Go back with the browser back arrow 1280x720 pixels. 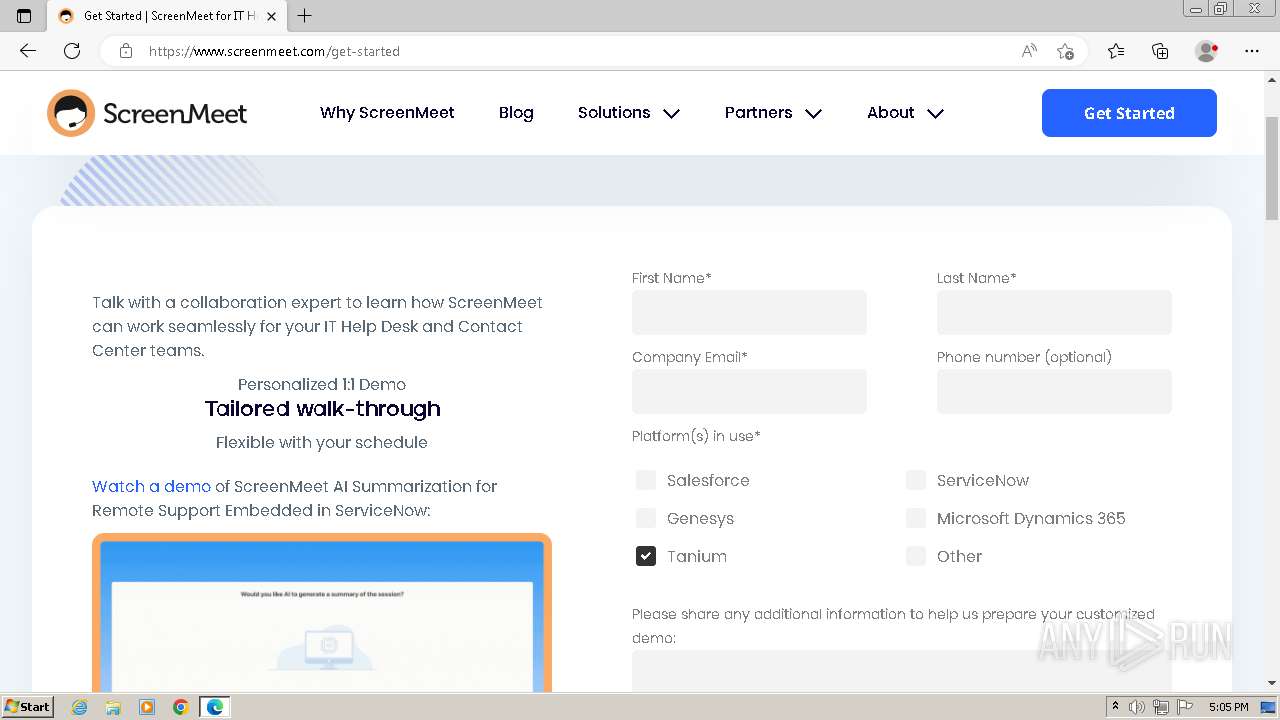[28, 51]
